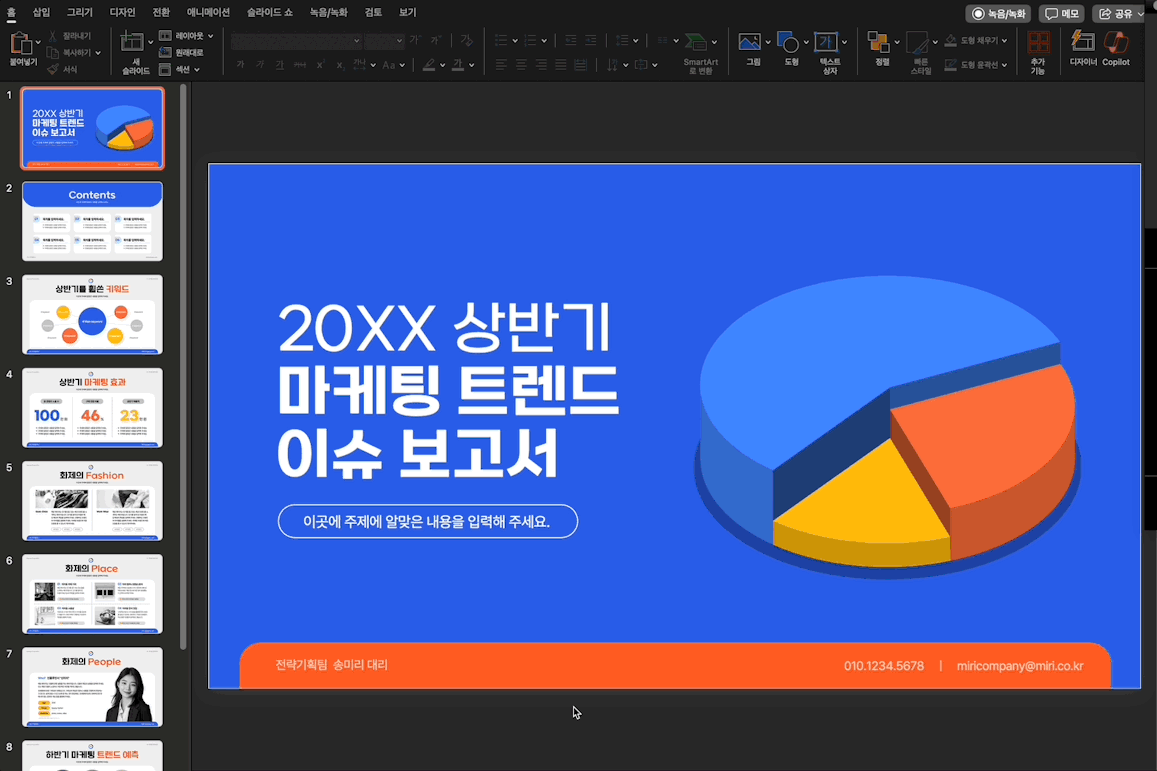Open the Shapes (도형) gallery icon

[x=788, y=42]
